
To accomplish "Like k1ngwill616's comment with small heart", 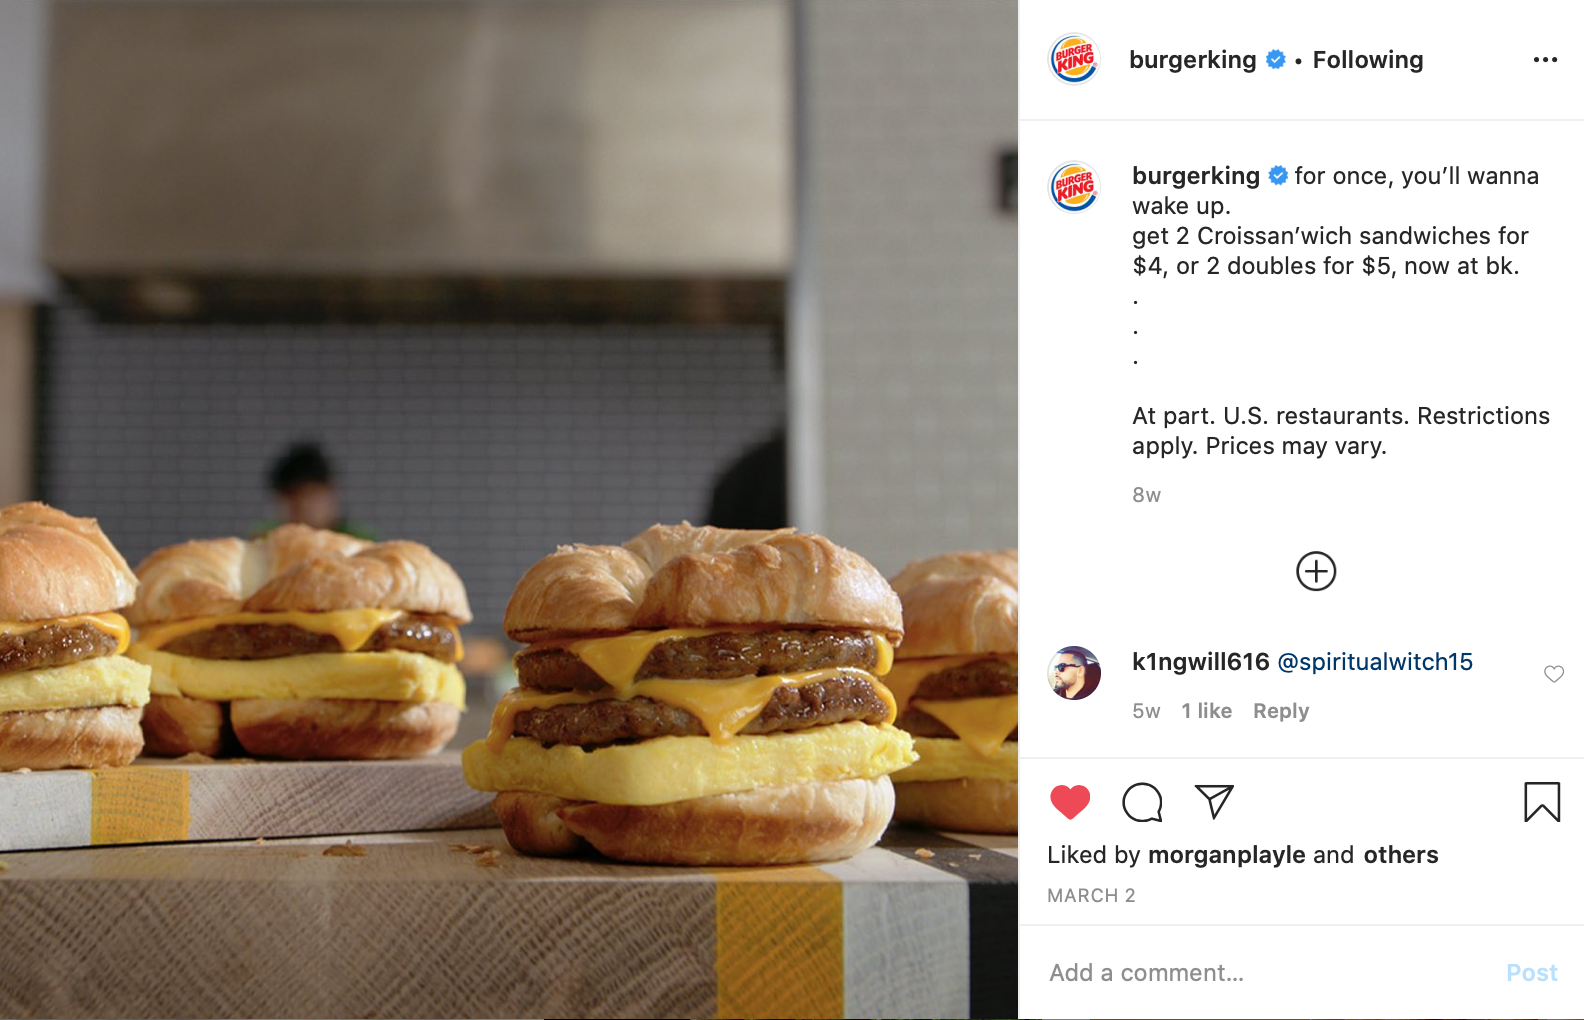I will [x=1554, y=674].
